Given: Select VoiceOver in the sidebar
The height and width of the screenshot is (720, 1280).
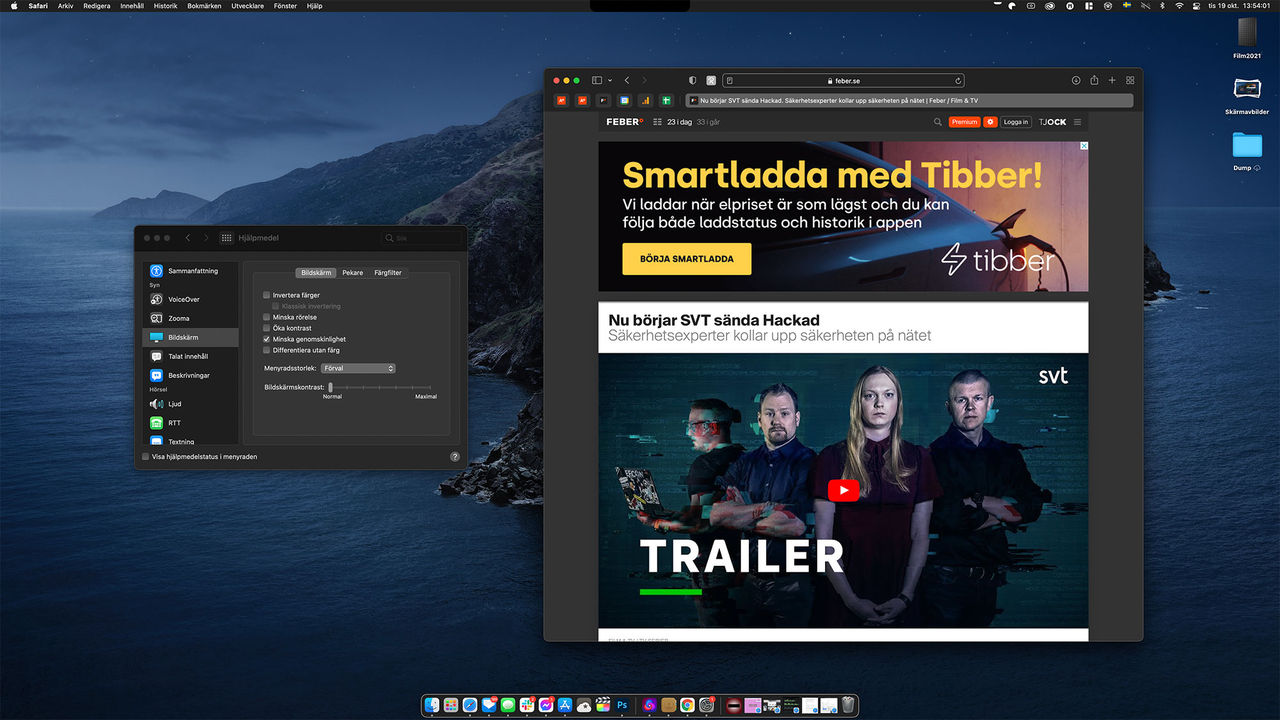Looking at the screenshot, I should click(x=190, y=299).
